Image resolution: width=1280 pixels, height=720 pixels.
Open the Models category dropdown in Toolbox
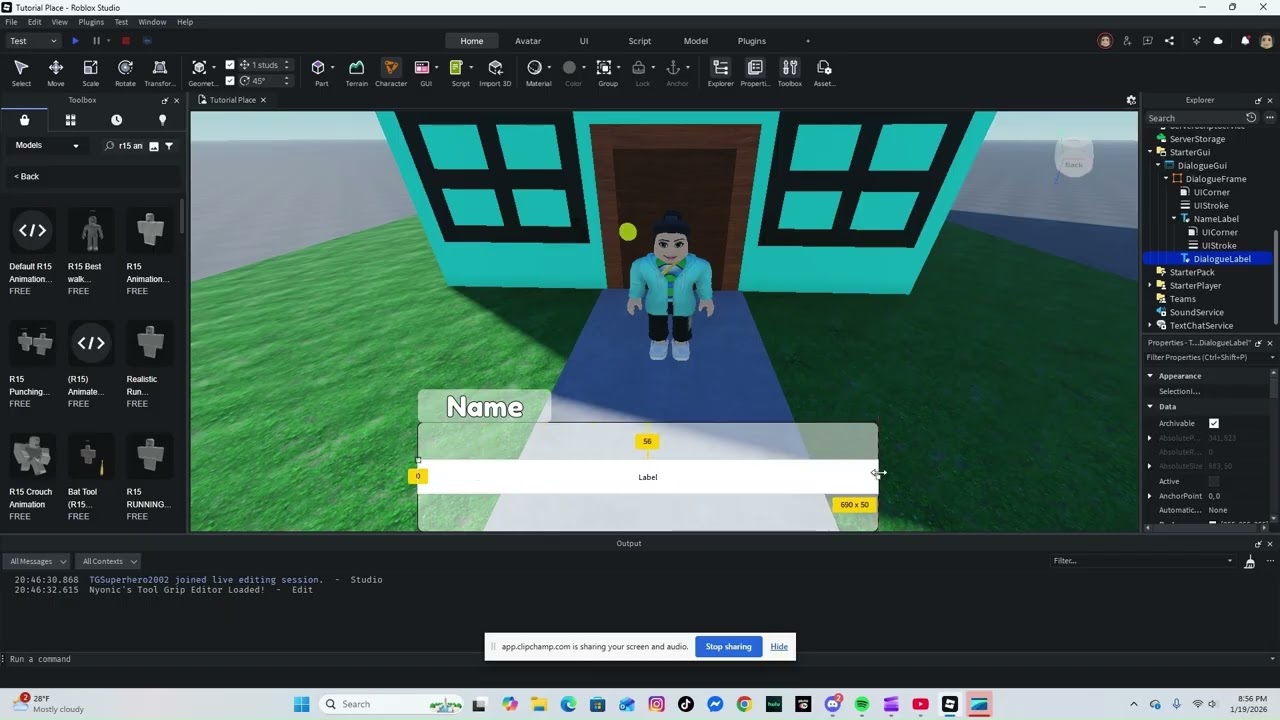click(x=47, y=146)
